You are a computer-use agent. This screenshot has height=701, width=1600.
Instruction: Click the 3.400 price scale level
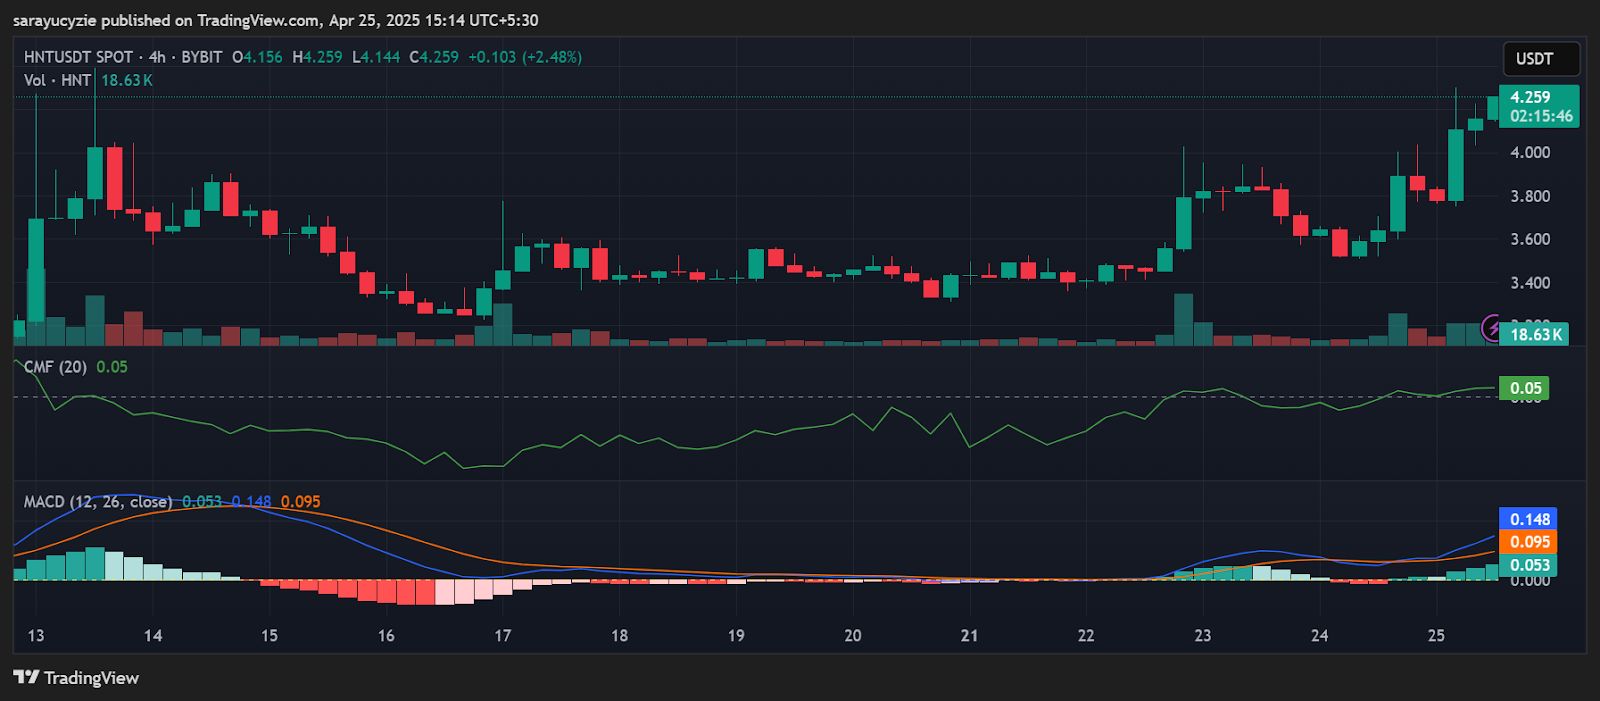(x=1530, y=282)
